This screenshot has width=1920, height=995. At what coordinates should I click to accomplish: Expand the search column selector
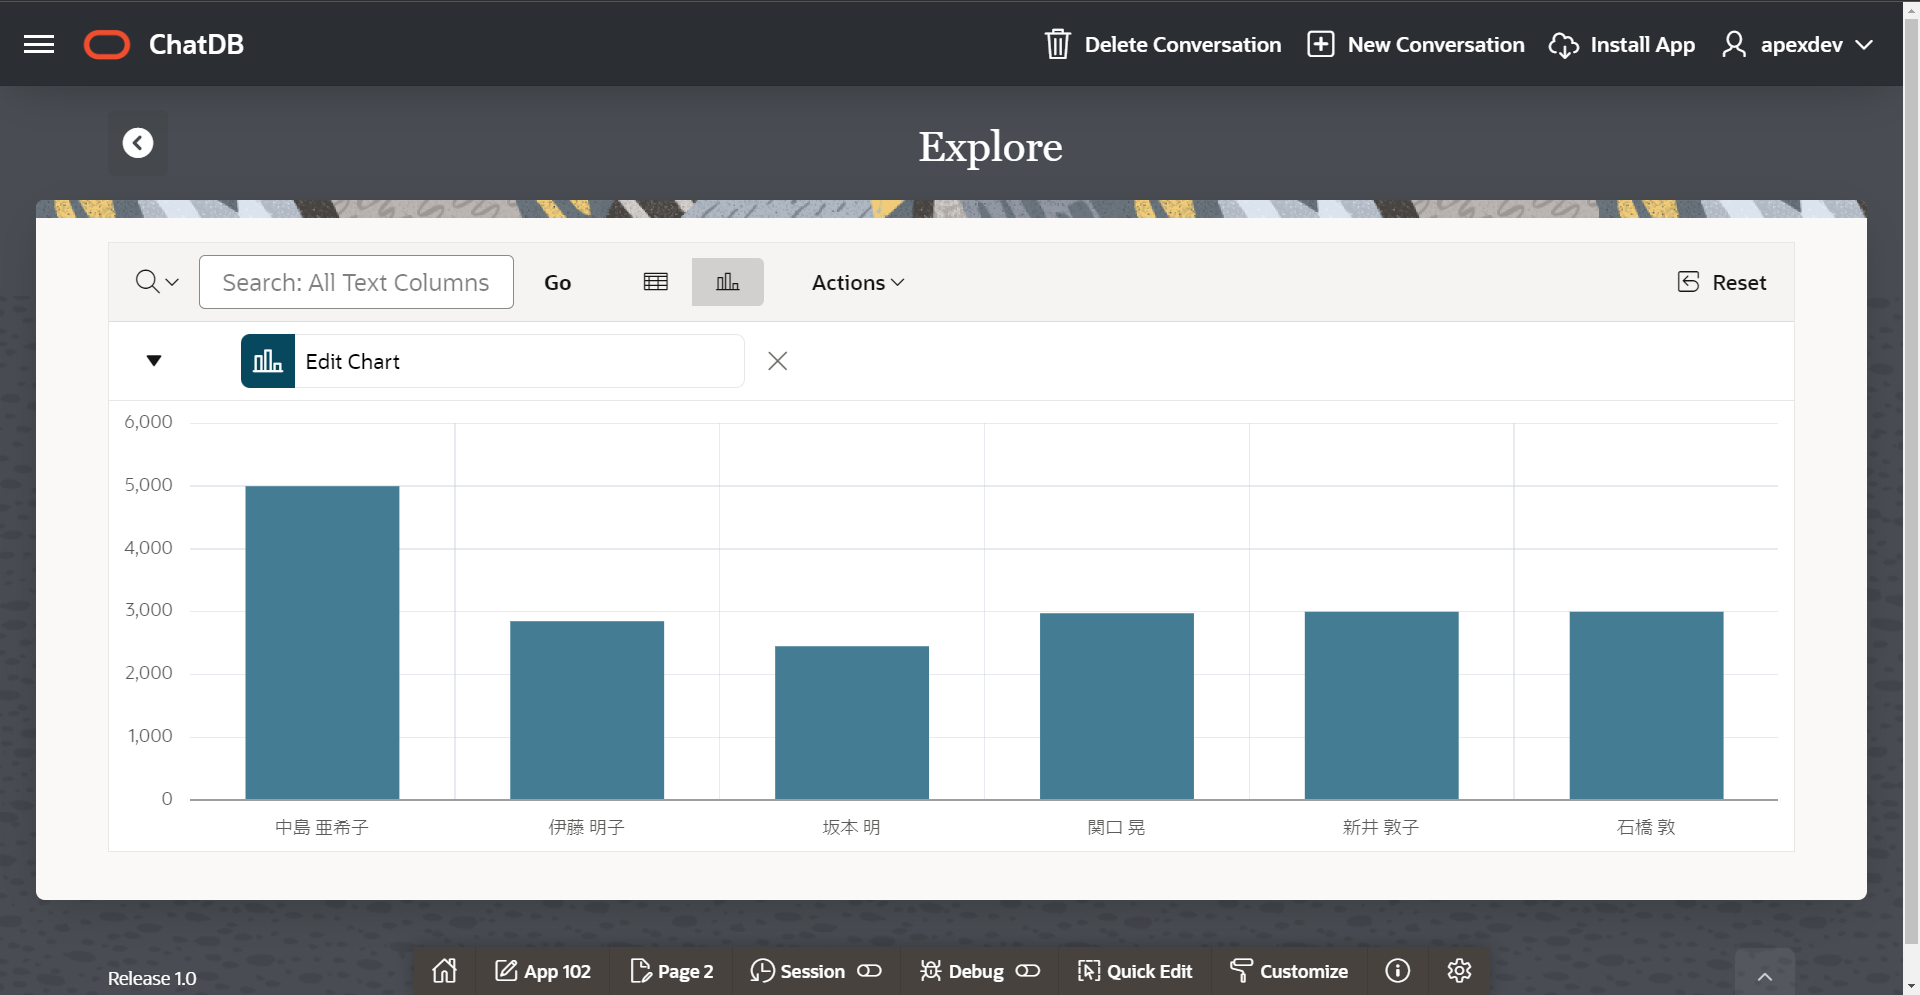pos(157,282)
